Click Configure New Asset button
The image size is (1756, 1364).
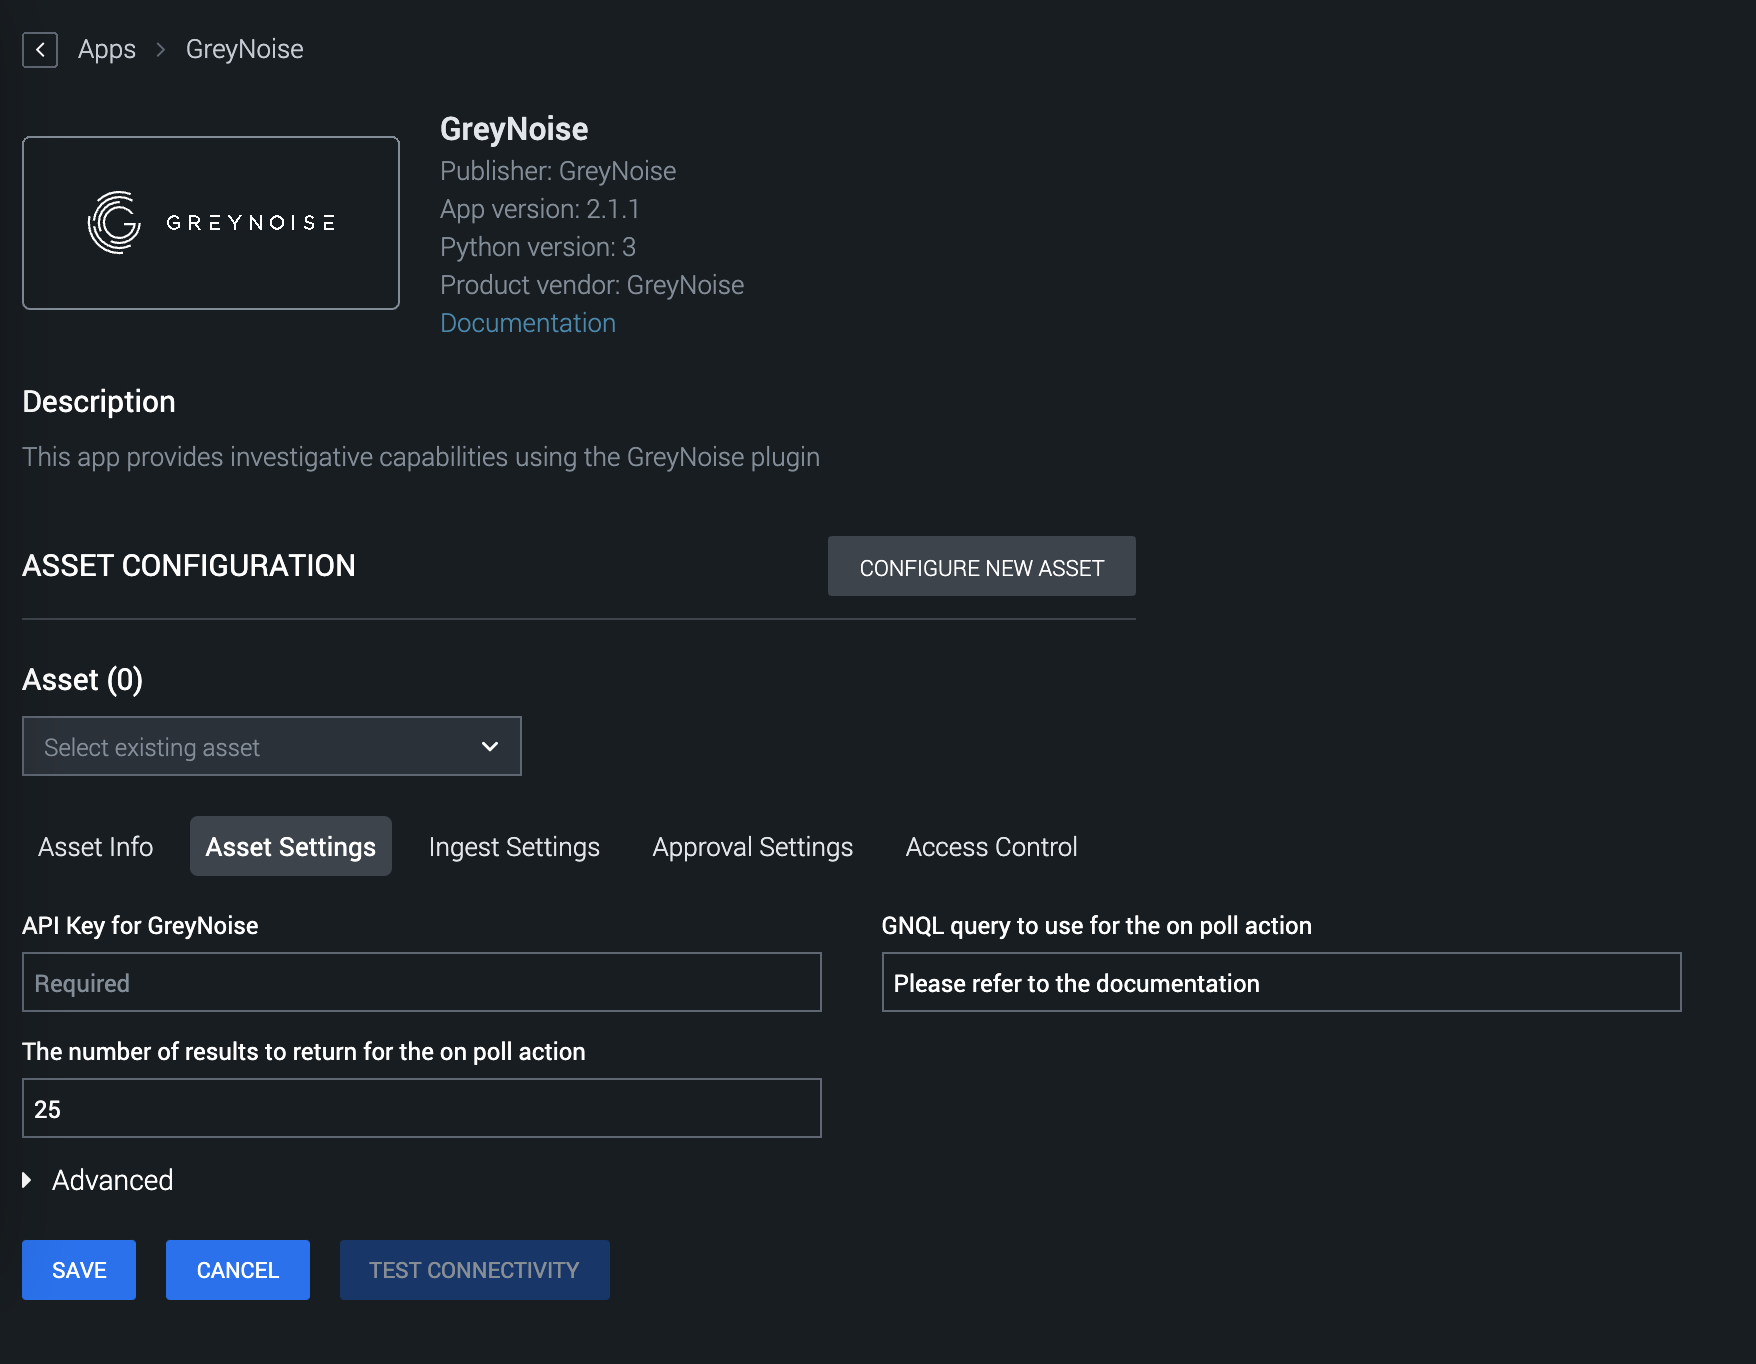(982, 567)
